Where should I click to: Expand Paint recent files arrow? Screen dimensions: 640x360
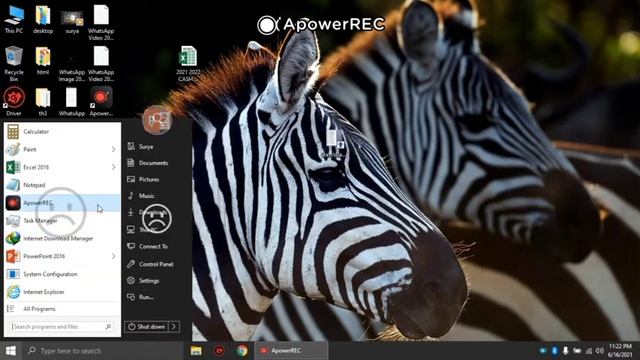coord(113,149)
